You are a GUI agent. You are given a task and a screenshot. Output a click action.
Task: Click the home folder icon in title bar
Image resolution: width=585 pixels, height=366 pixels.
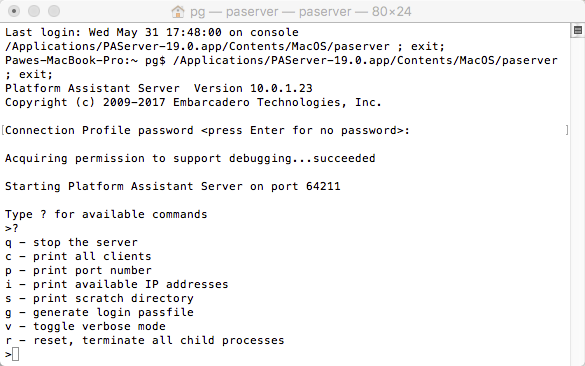click(178, 12)
